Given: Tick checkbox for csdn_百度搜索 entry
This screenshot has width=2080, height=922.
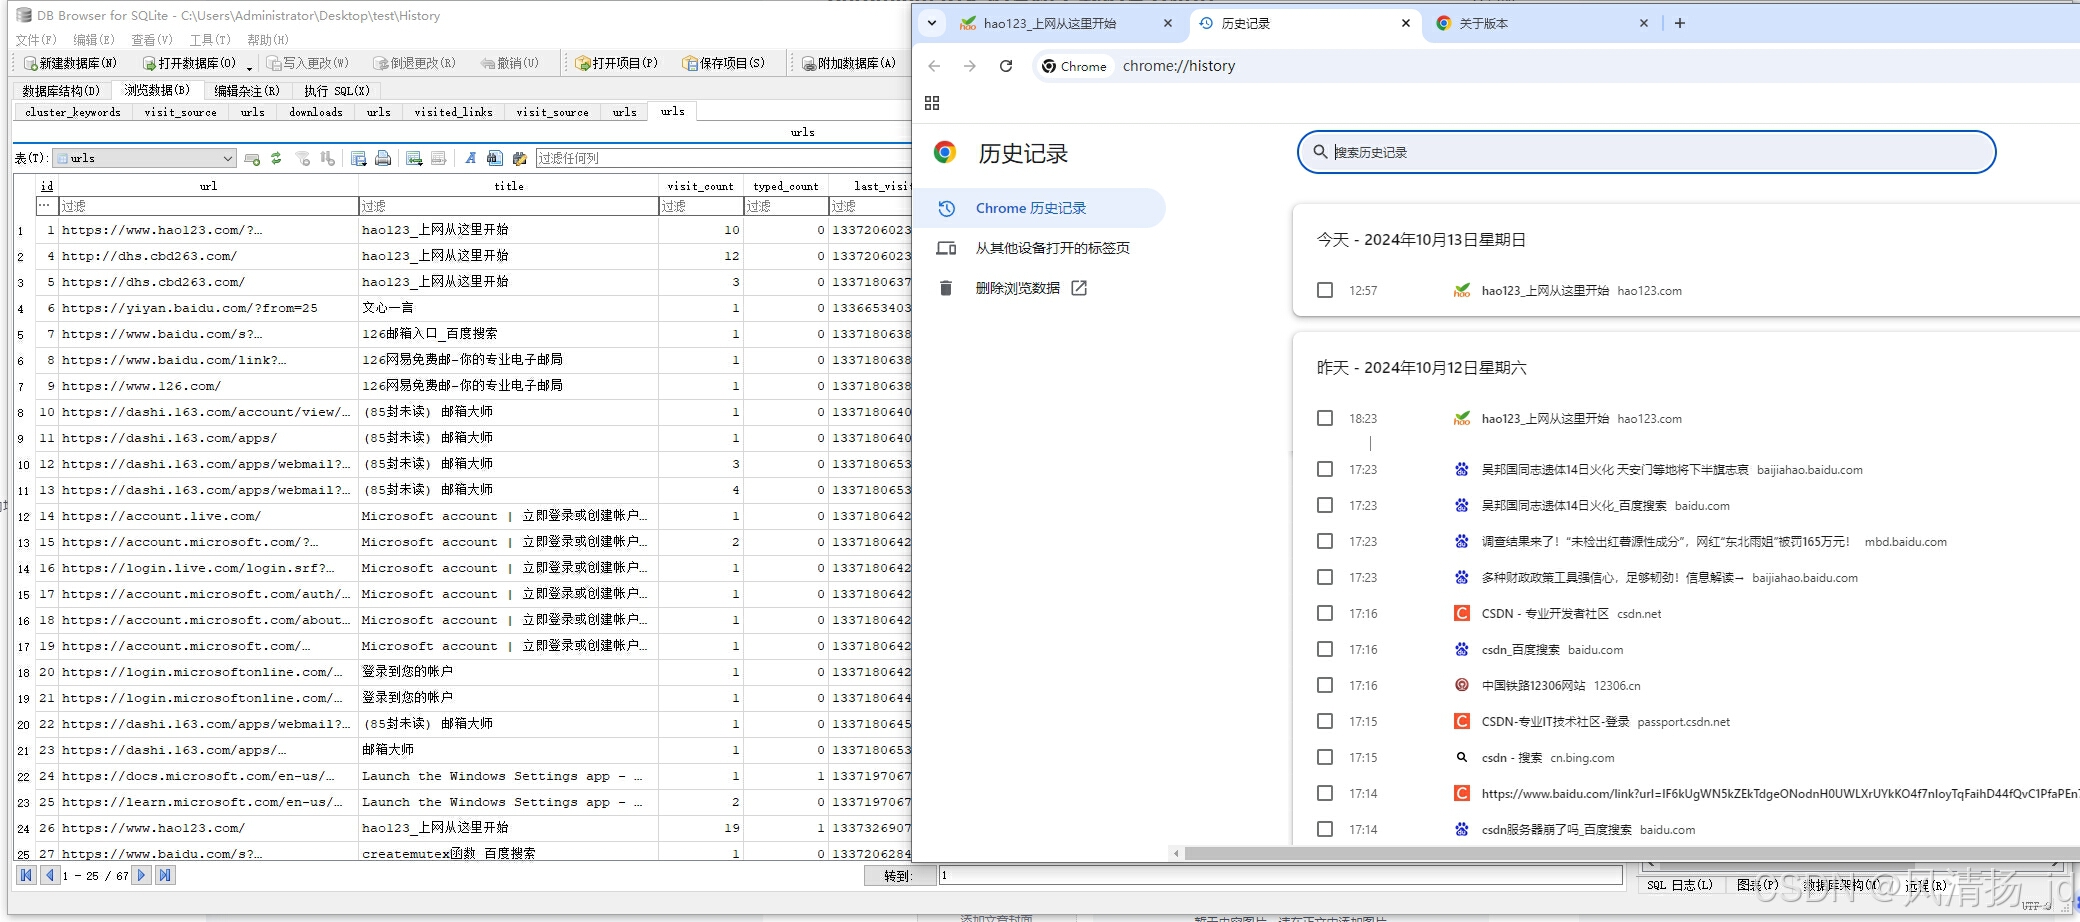Looking at the screenshot, I should click(1325, 649).
